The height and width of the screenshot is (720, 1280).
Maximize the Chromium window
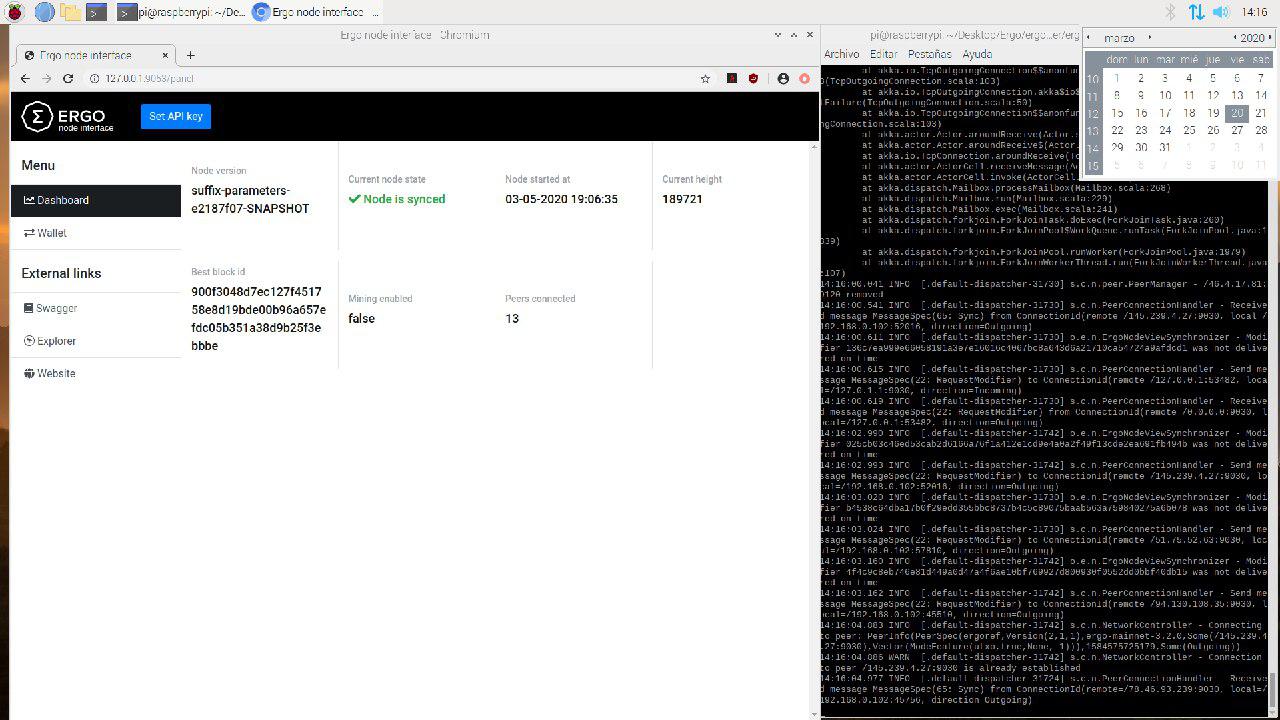tap(794, 35)
